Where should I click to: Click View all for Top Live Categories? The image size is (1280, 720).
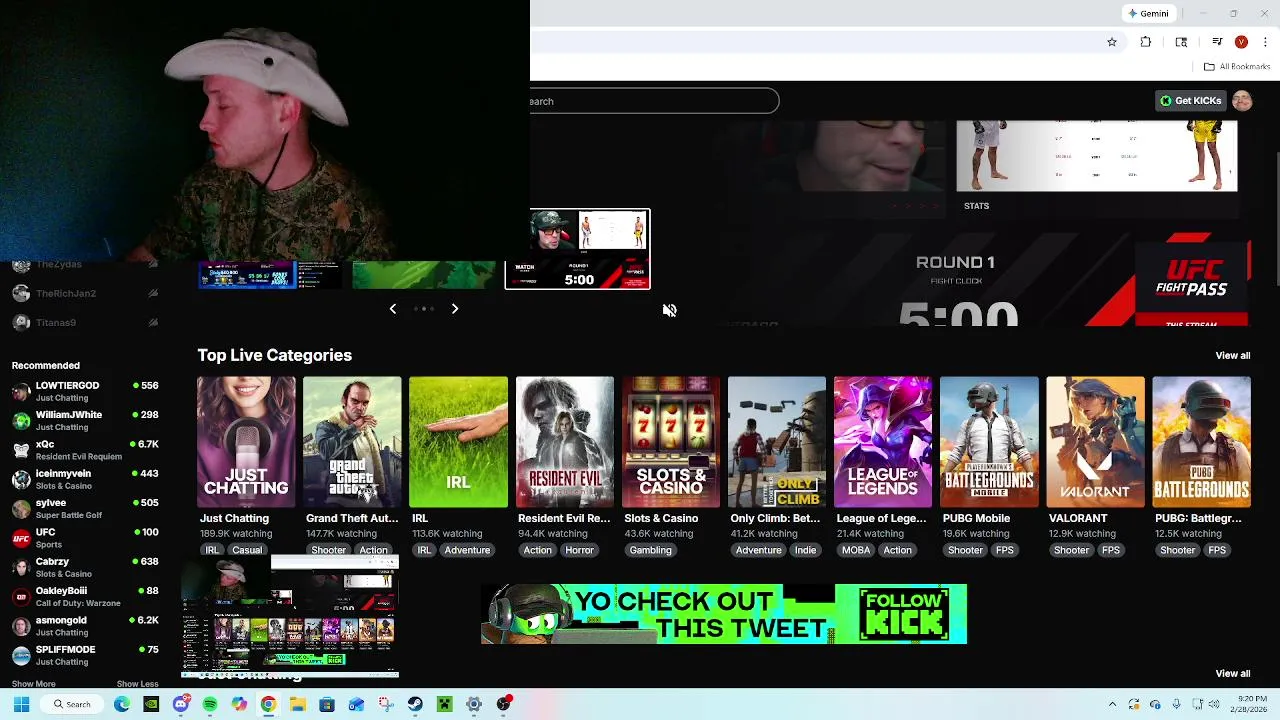(x=1232, y=356)
